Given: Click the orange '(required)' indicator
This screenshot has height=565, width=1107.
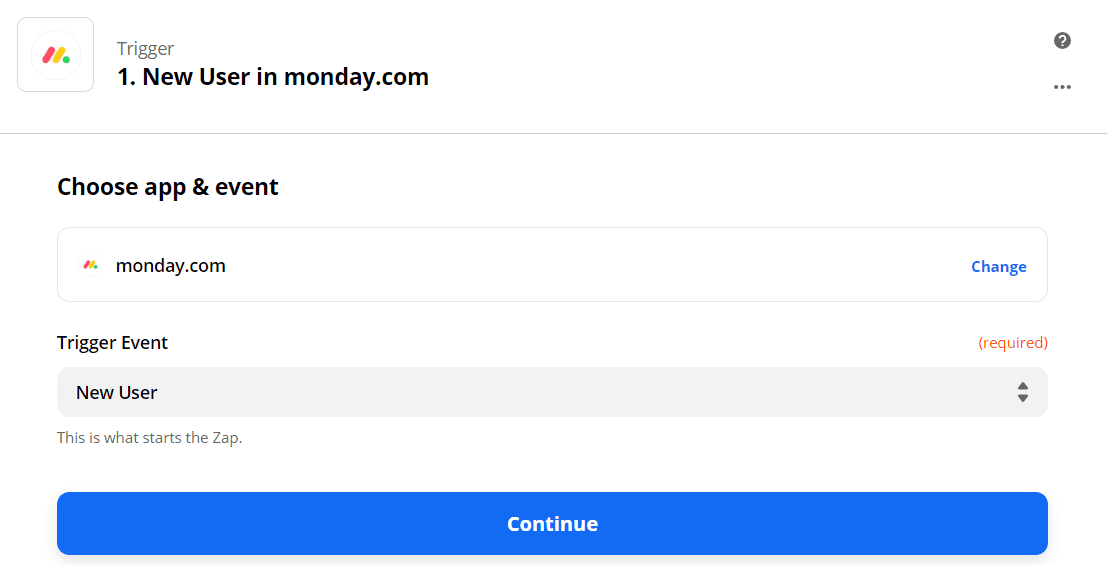Looking at the screenshot, I should (x=1012, y=343).
